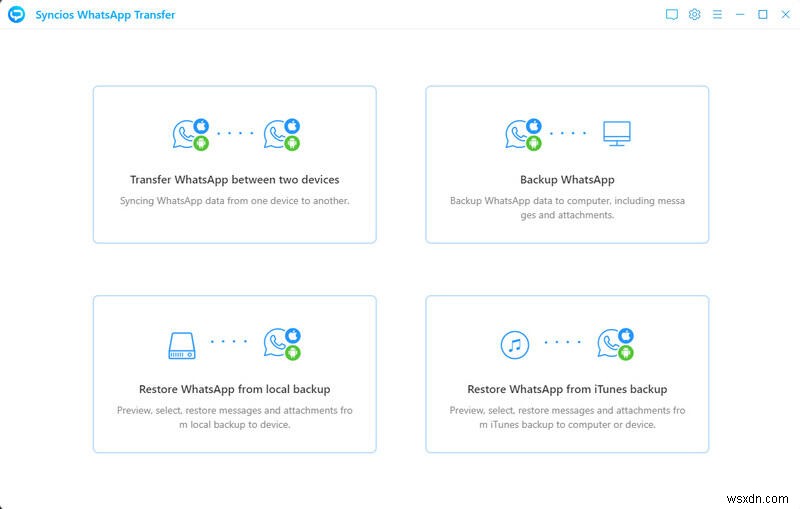Select Restore WhatsApp from iTunes backup
The height and width of the screenshot is (509, 800).
click(567, 389)
